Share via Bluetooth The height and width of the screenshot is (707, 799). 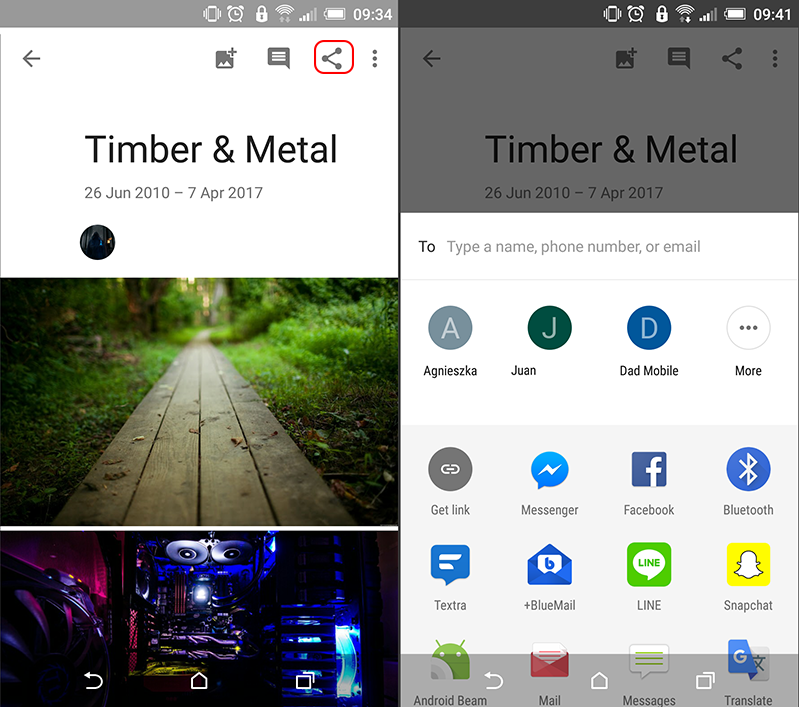coord(748,482)
